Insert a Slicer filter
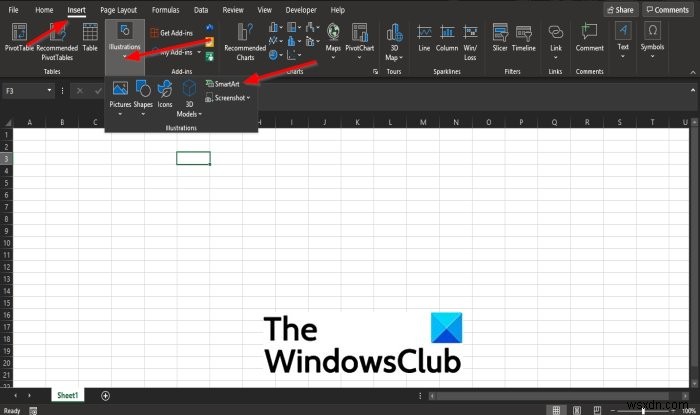 pos(500,37)
